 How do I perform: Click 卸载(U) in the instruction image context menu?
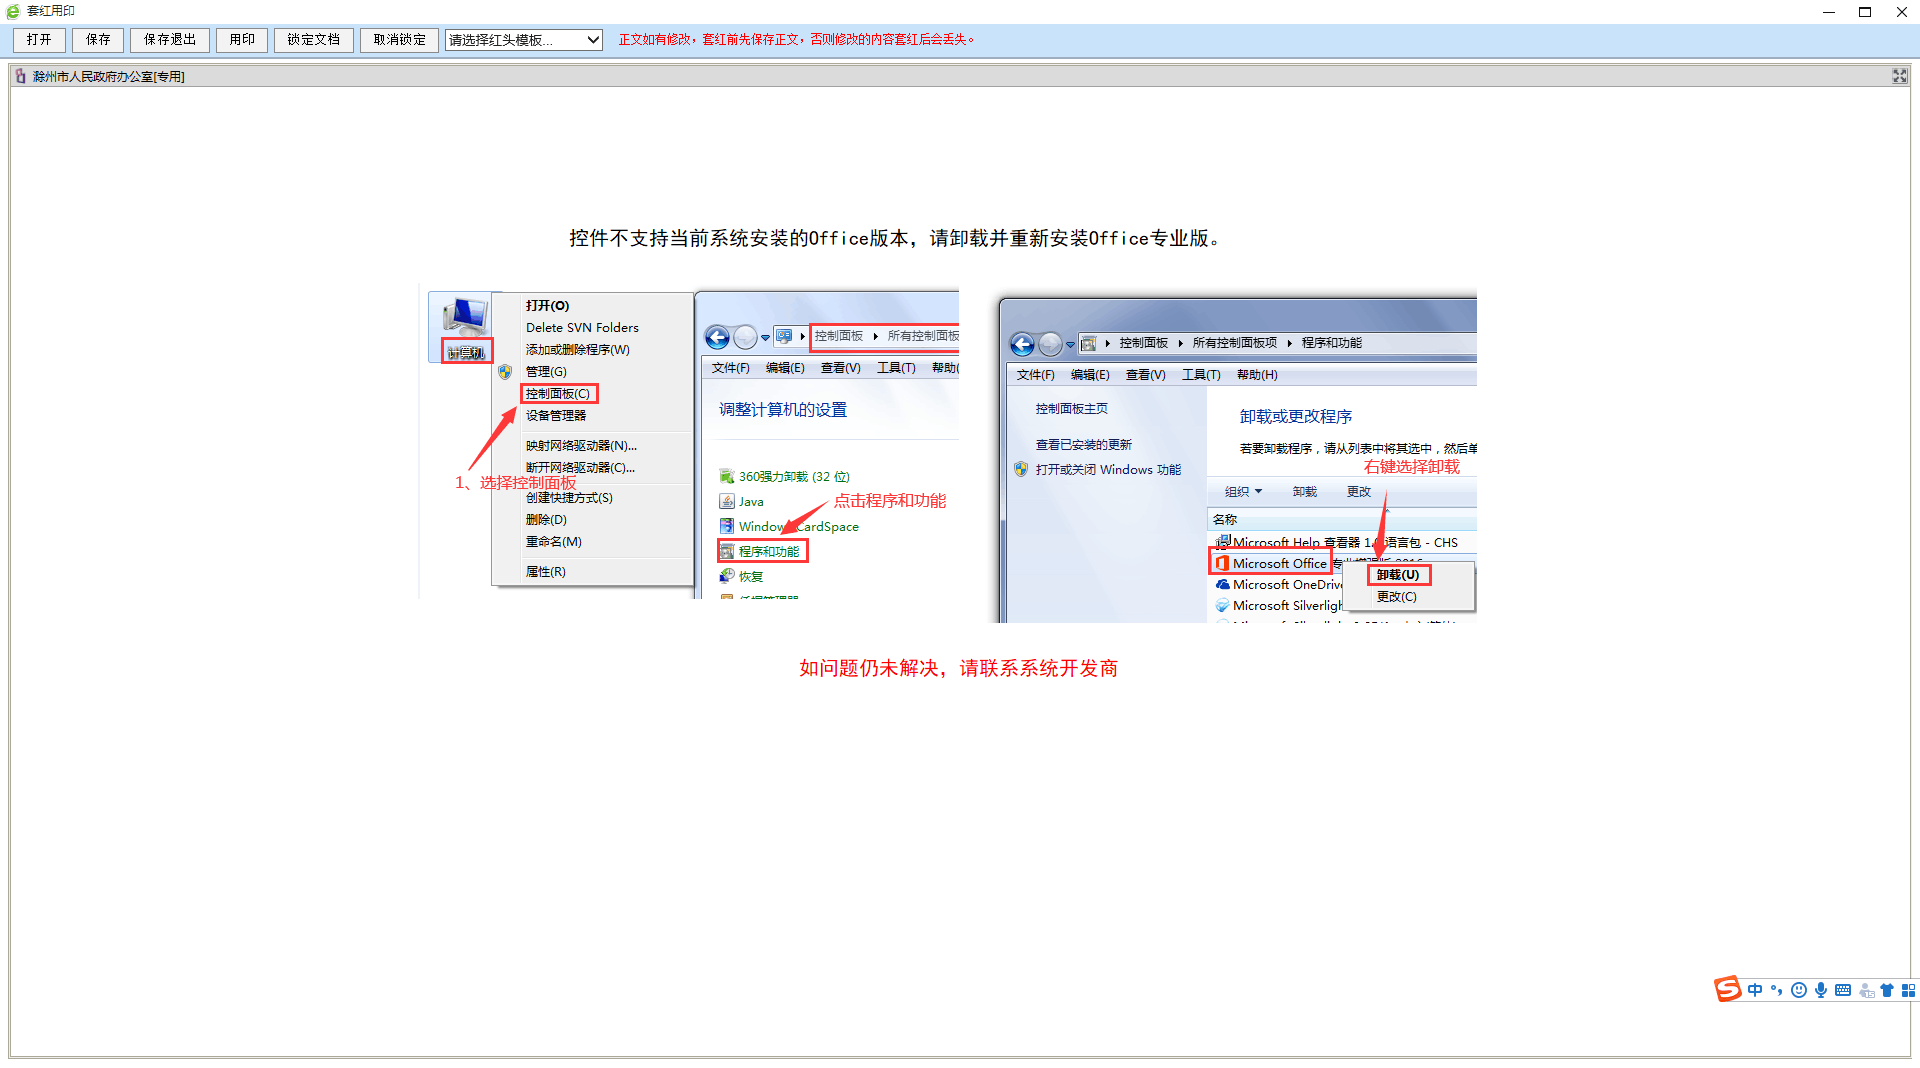click(1398, 575)
